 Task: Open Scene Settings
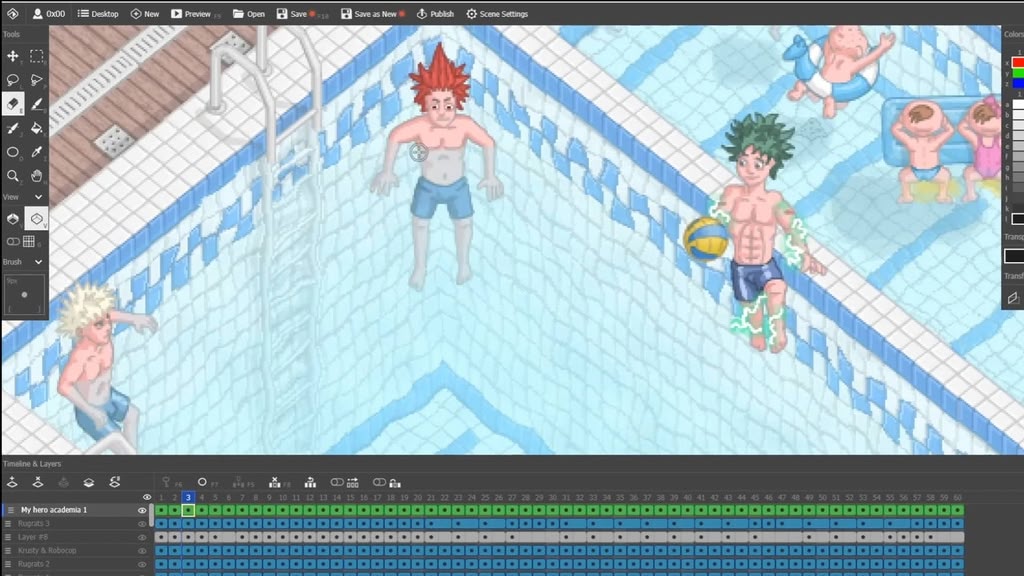click(x=497, y=14)
